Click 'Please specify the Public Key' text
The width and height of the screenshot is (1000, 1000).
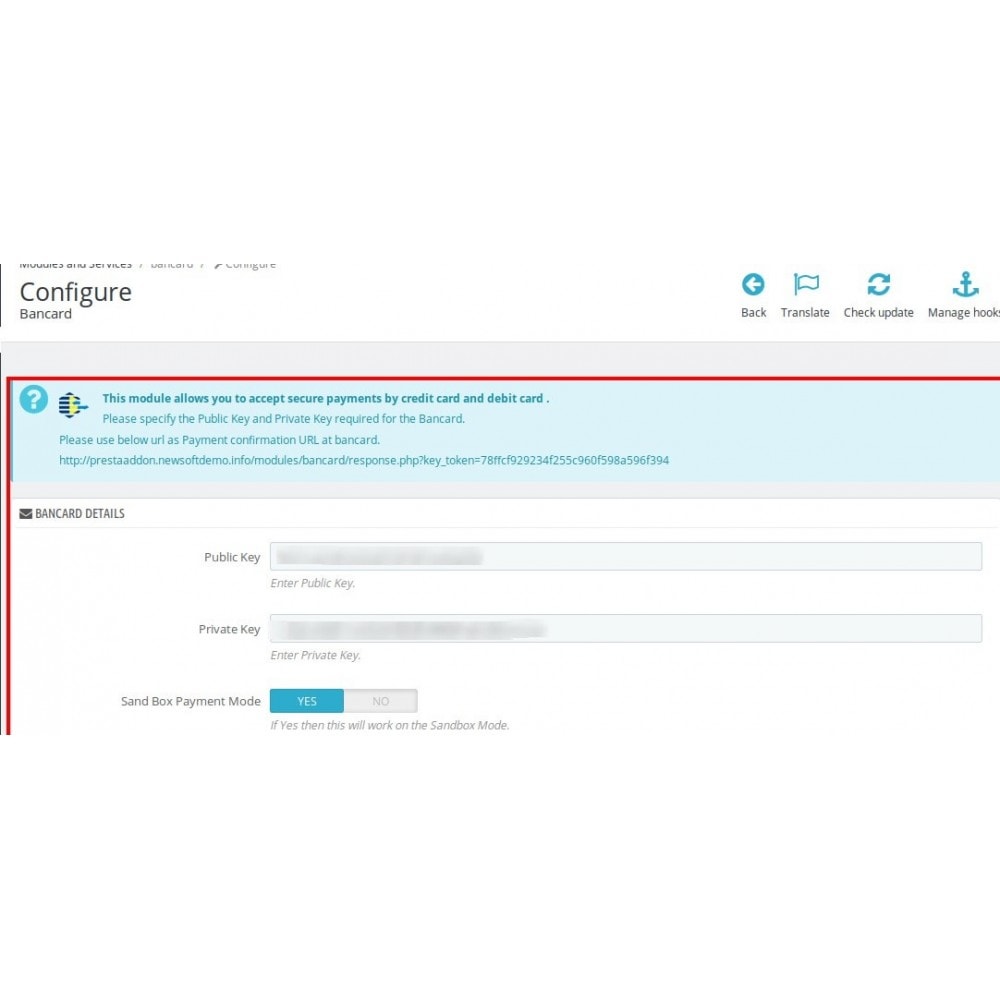coord(284,419)
